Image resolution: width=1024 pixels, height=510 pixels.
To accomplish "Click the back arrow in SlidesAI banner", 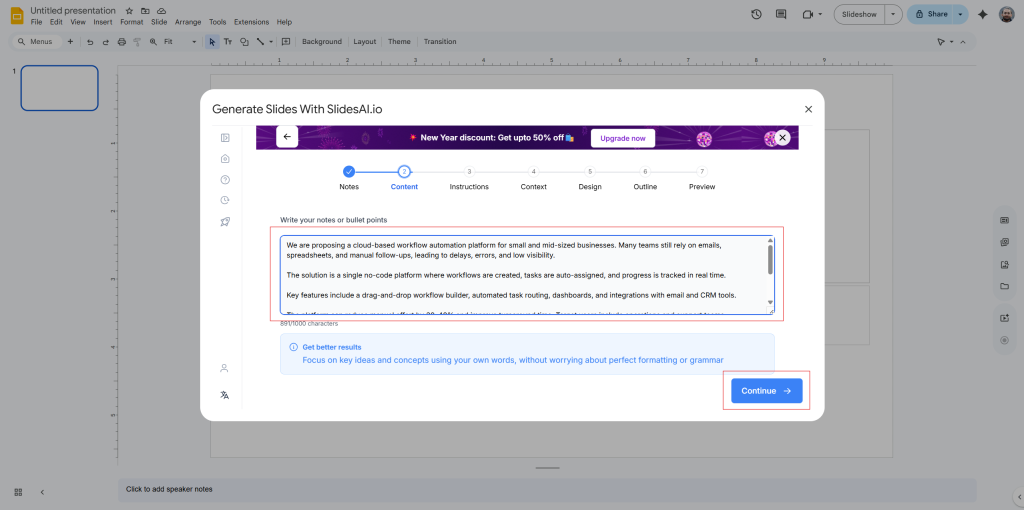I will click(287, 137).
